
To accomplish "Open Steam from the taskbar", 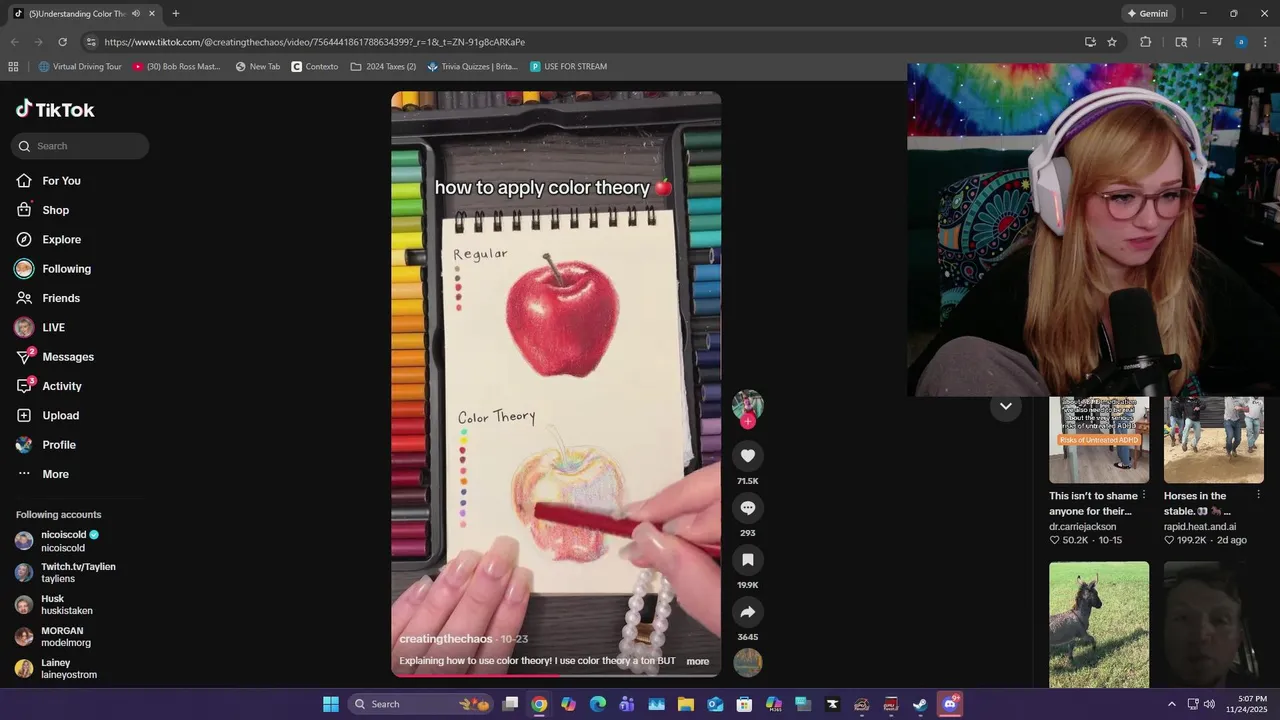I will coord(920,704).
